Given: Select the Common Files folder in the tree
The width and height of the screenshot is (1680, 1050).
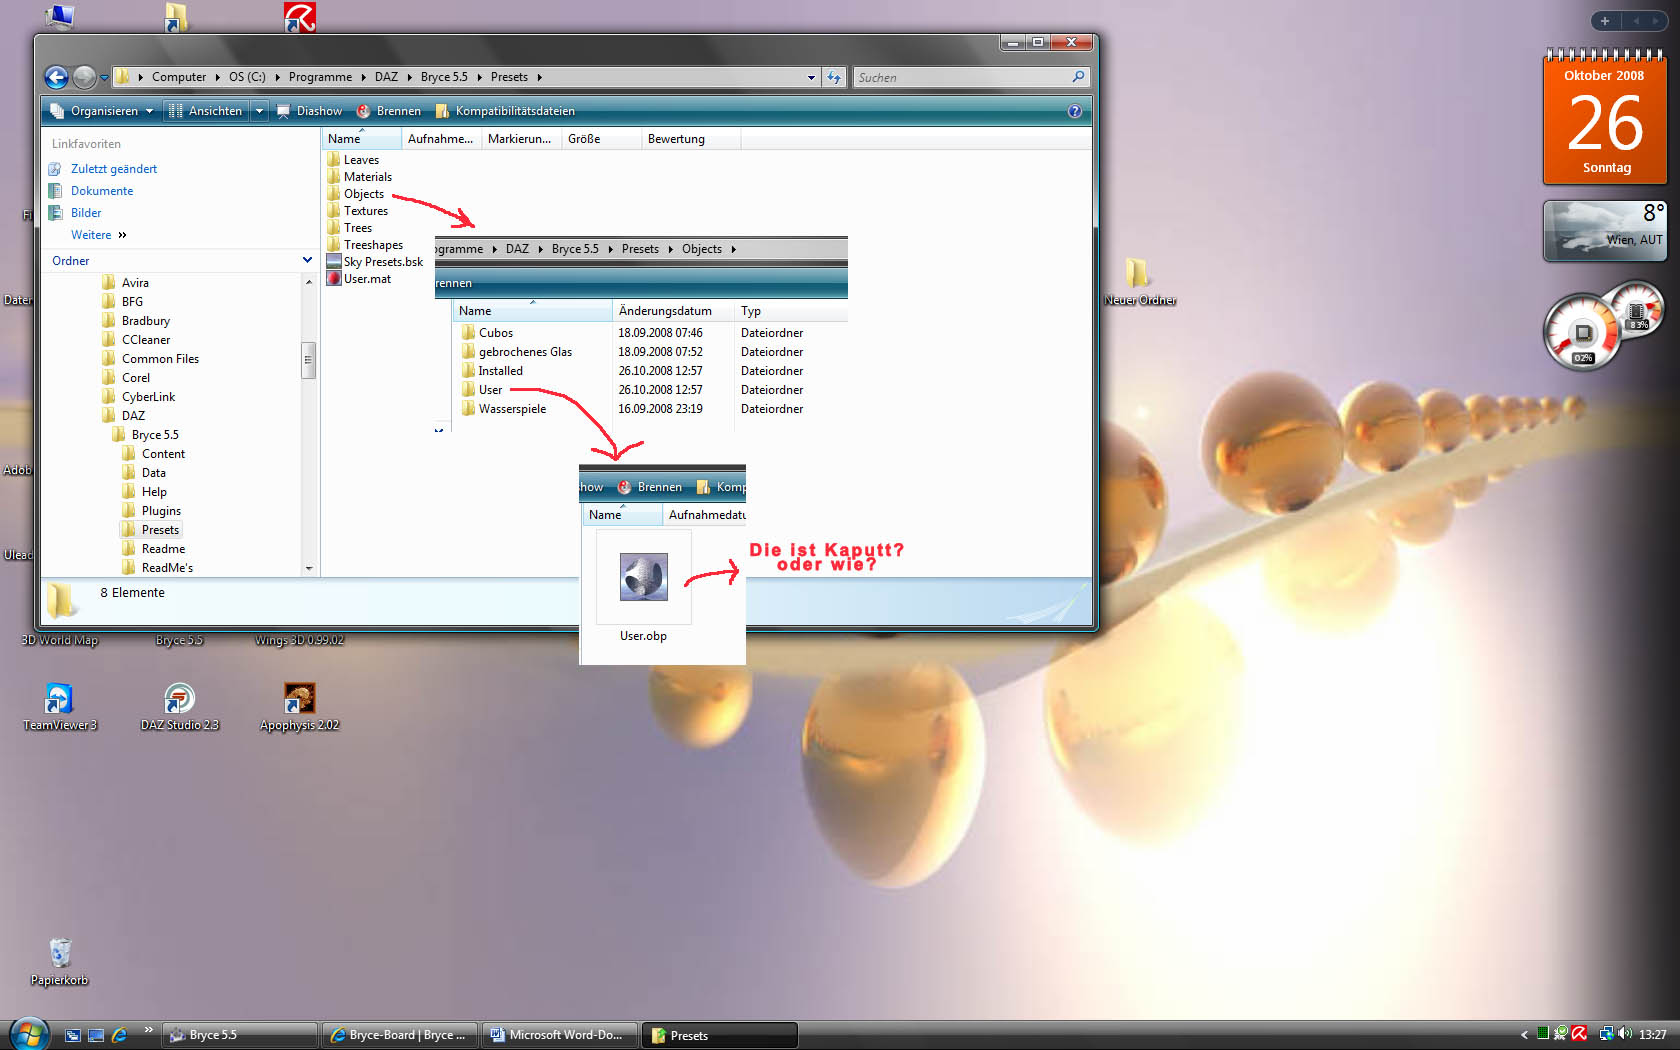Looking at the screenshot, I should 151,359.
